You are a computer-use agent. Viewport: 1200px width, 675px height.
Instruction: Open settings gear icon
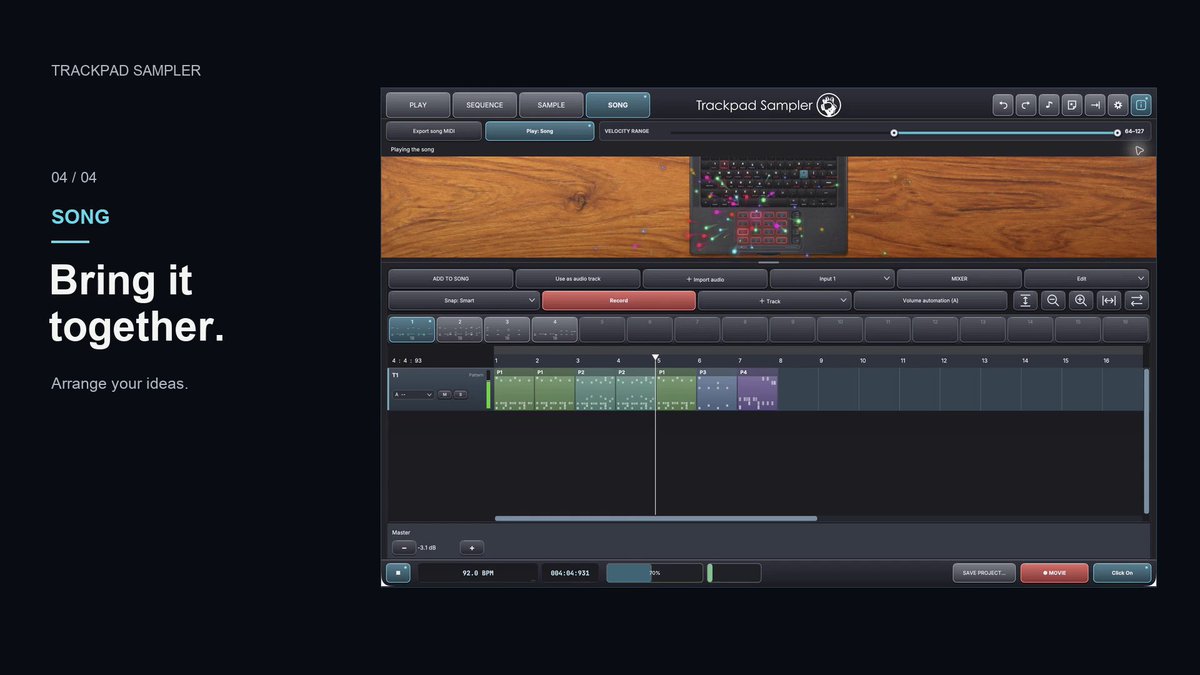pos(1118,105)
